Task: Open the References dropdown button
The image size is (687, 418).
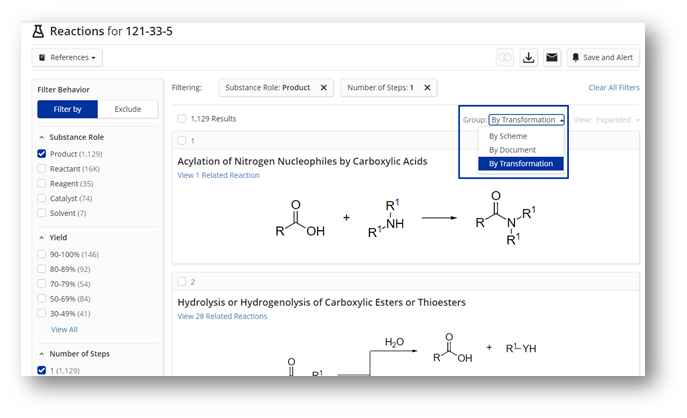Action: pos(67,57)
